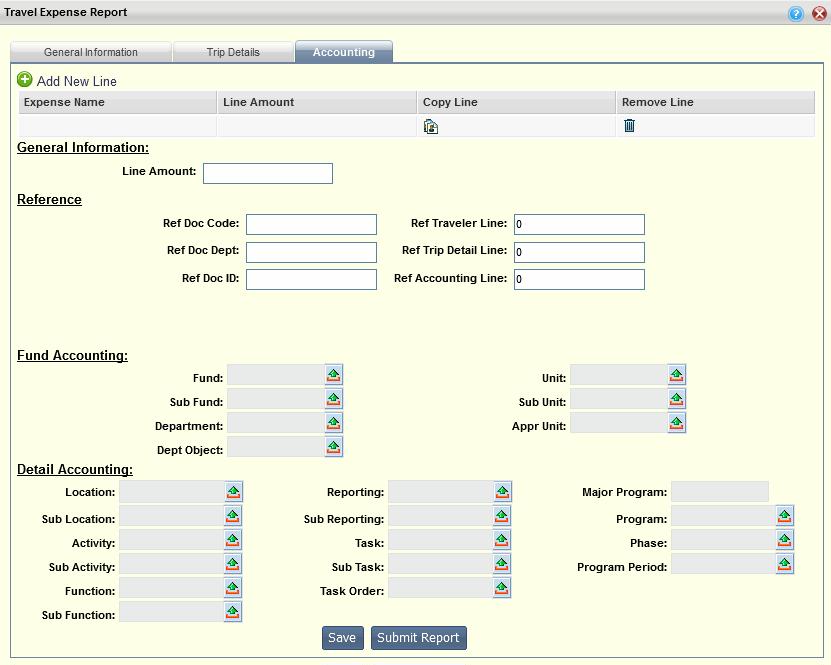Click the Remove Line trash icon
Viewport: 831px width, 665px height.
point(629,126)
